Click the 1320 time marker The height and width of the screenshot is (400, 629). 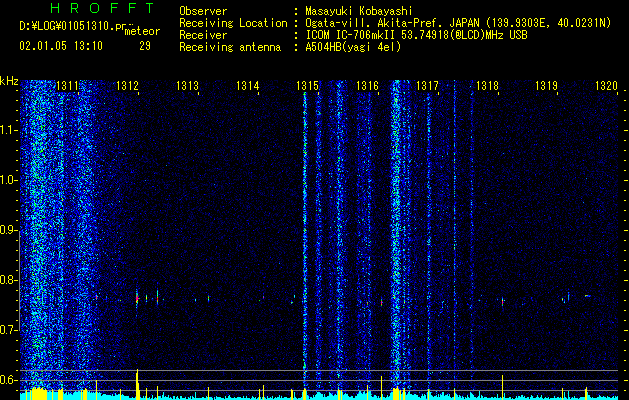[x=606, y=85]
